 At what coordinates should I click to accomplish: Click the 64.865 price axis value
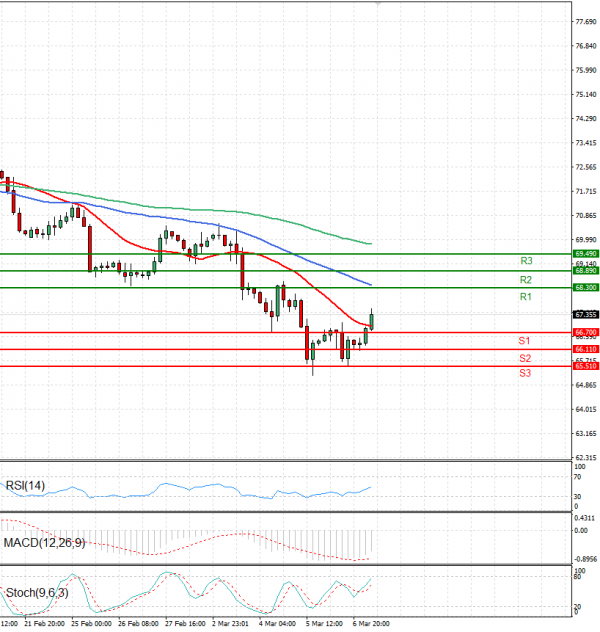click(x=586, y=385)
